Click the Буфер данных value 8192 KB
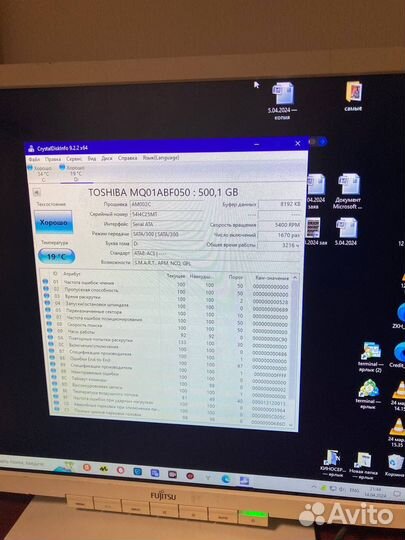405x540 pixels. [280, 204]
